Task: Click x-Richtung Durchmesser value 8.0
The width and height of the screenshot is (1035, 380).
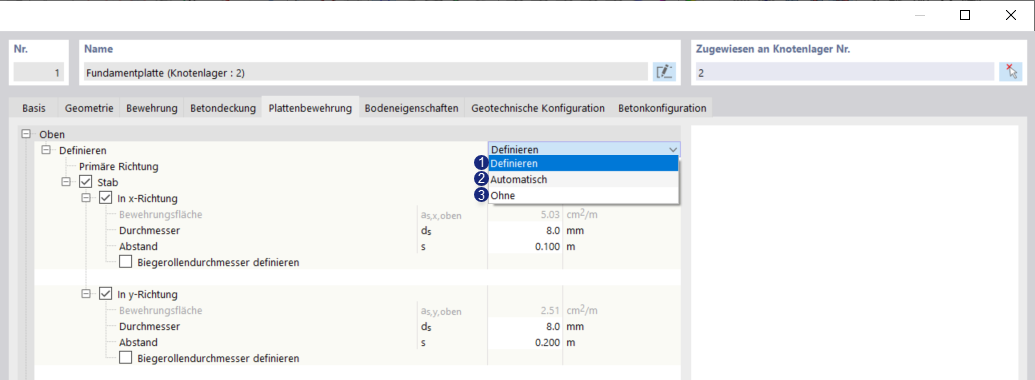Action: [525, 231]
